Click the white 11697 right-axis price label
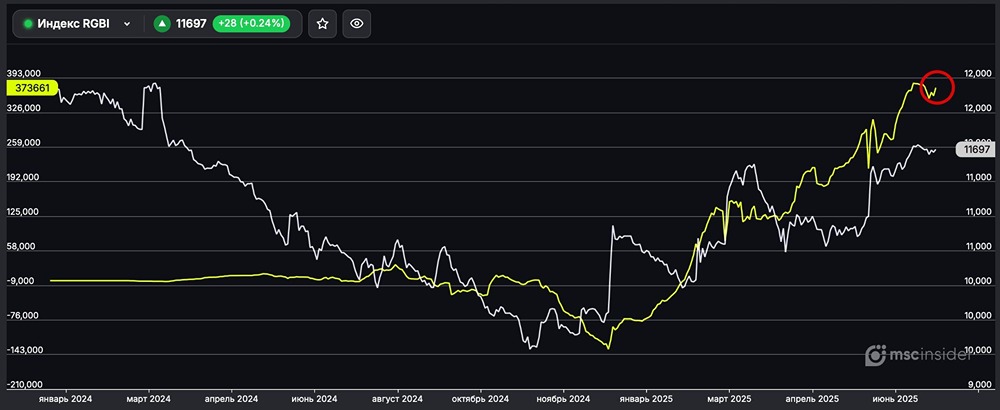Image resolution: width=1000 pixels, height=410 pixels. tap(973, 150)
